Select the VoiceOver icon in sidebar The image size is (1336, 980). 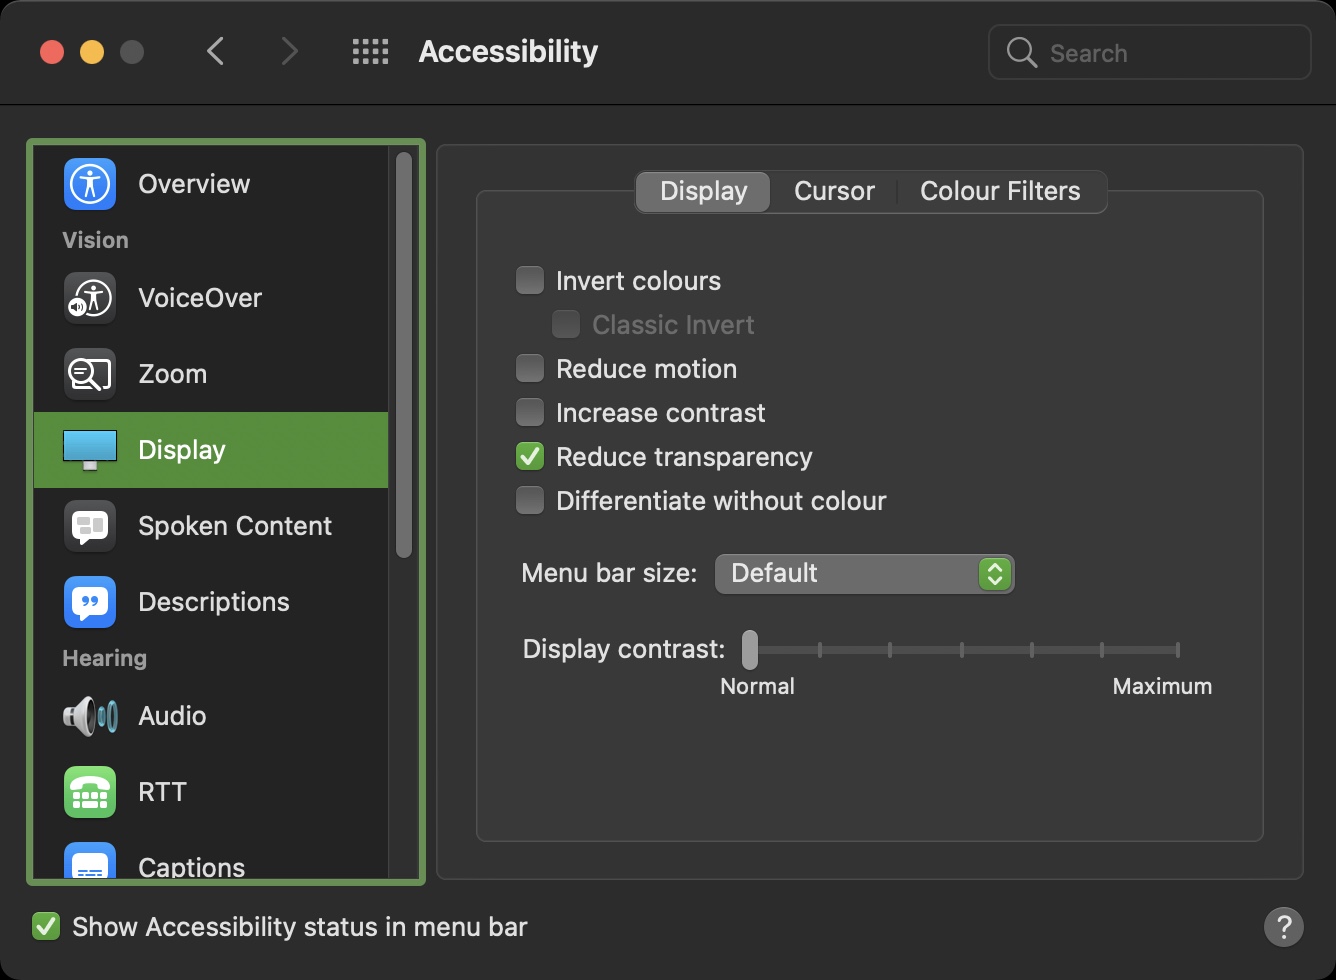(90, 298)
